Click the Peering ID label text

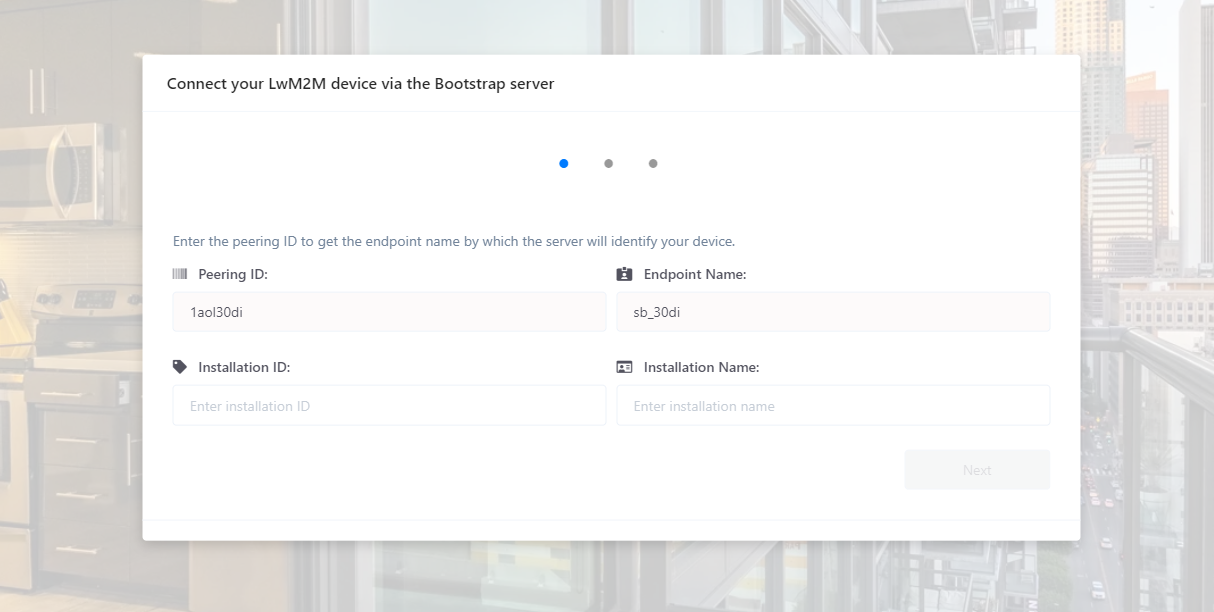(233, 274)
